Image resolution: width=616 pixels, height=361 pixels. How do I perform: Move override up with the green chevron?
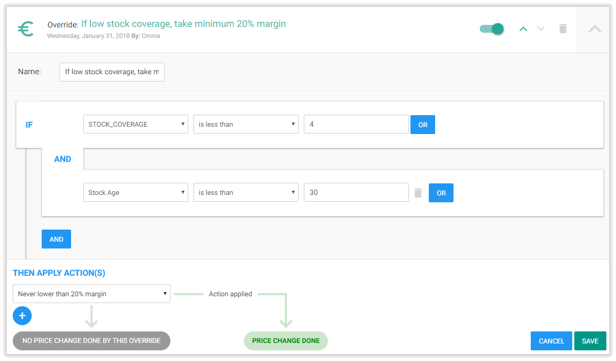(523, 29)
